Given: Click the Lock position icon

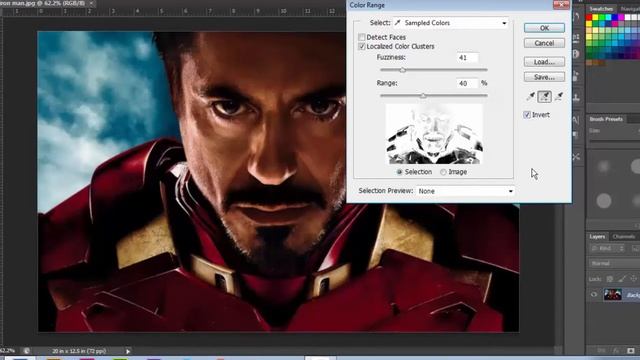Looking at the screenshot, I should [x=633, y=279].
